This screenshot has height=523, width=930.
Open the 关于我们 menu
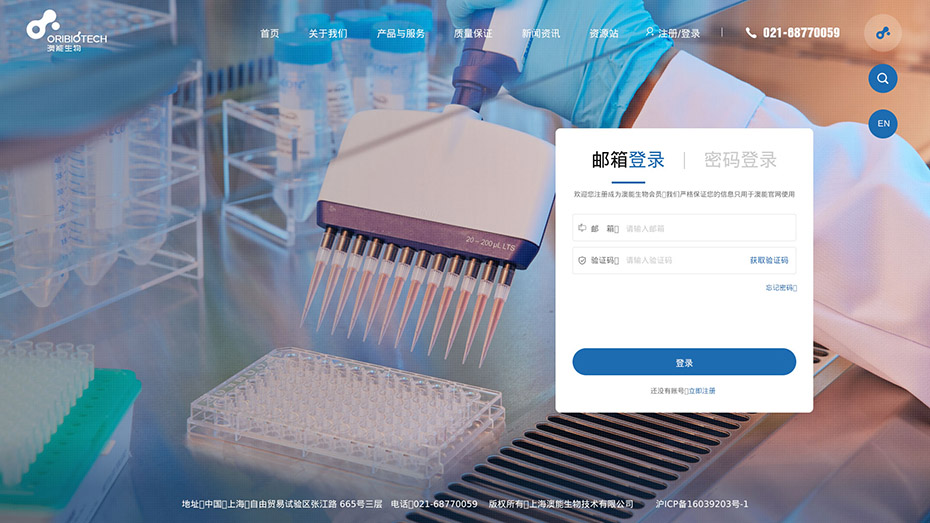(327, 33)
